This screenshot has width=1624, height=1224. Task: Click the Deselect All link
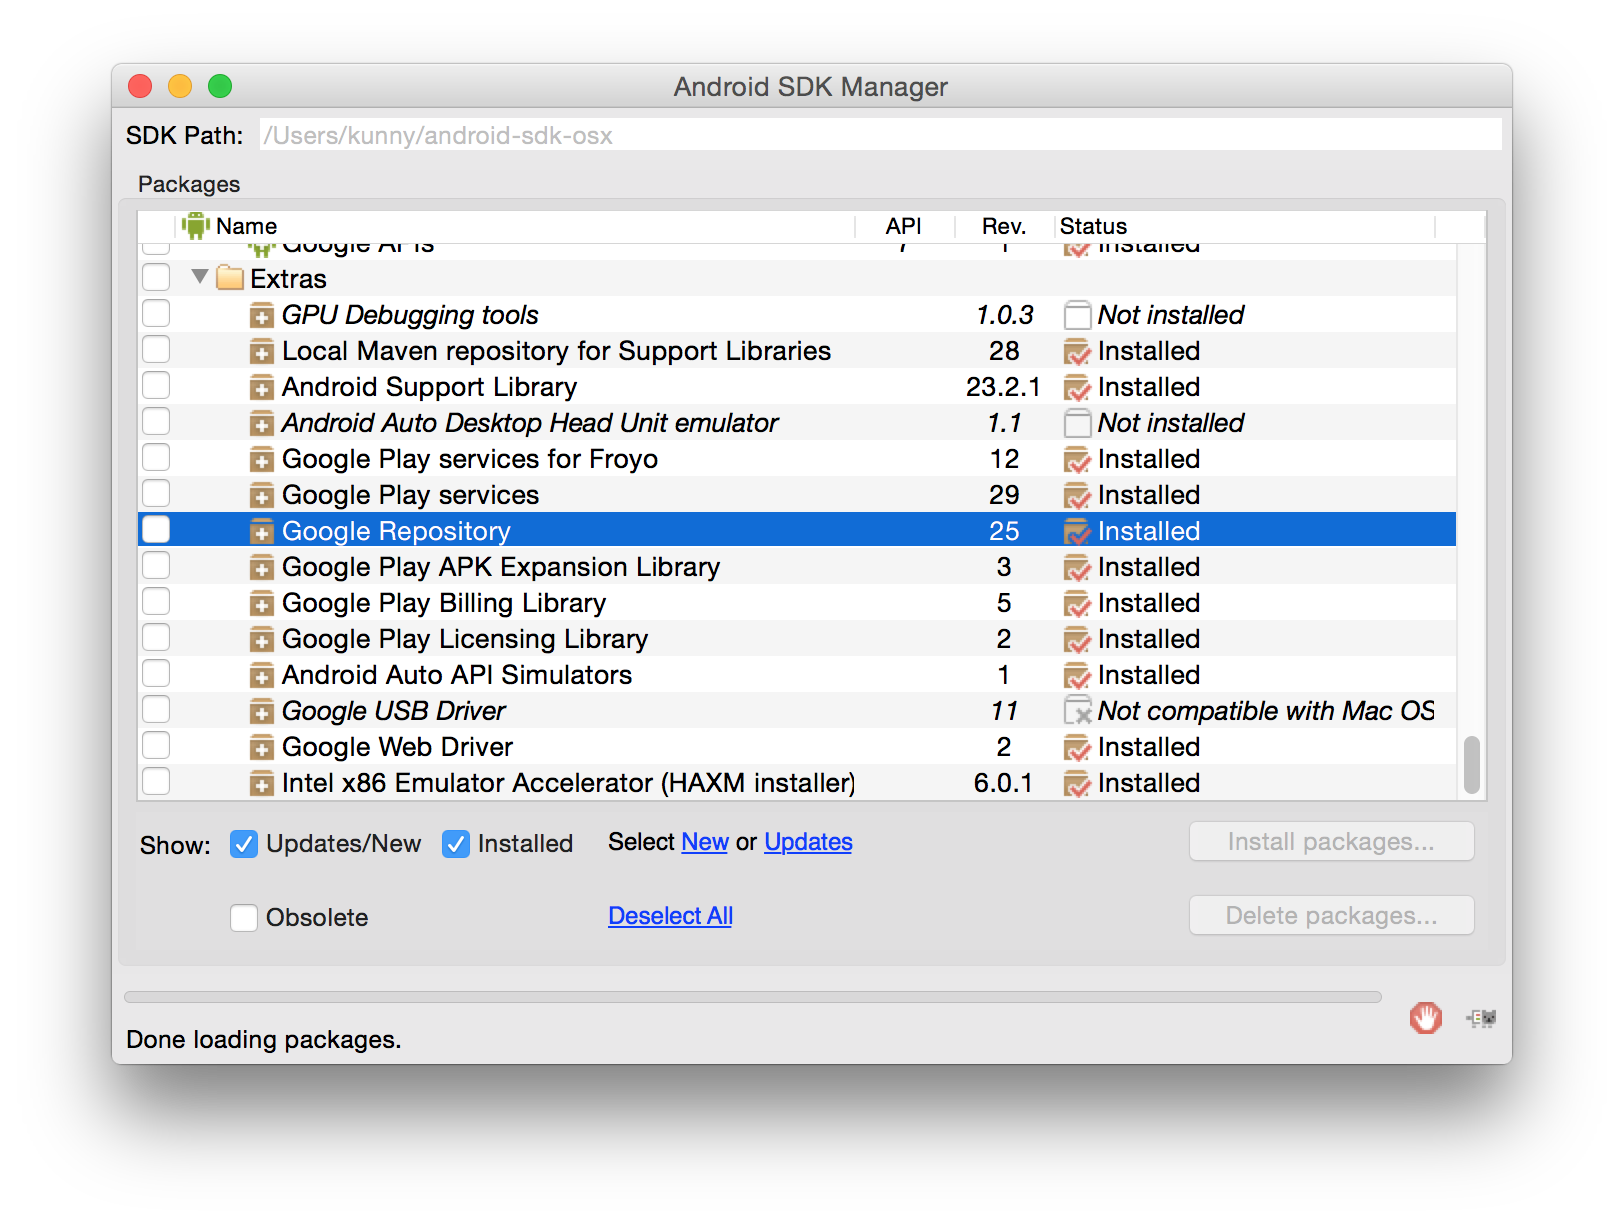[x=670, y=916]
